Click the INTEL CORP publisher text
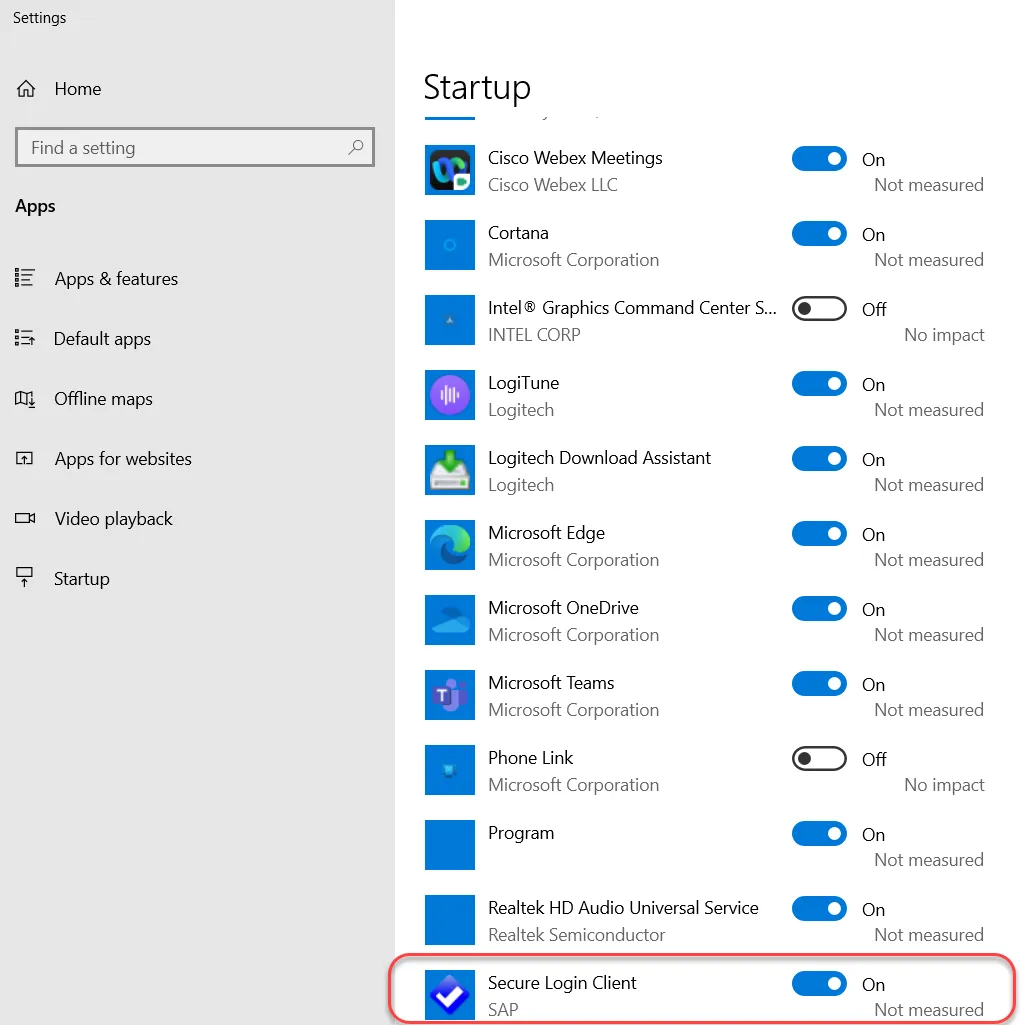 (534, 334)
